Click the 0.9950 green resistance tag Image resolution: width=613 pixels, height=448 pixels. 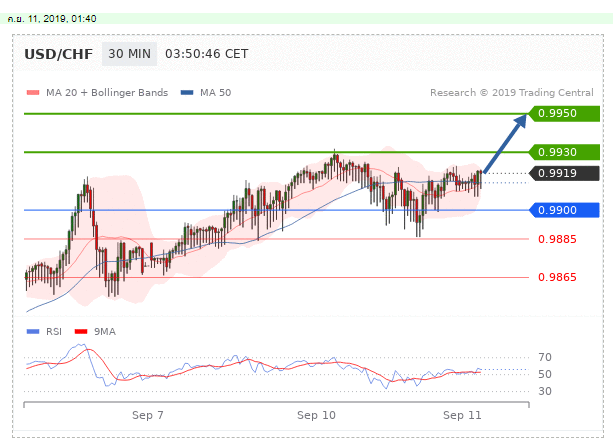pyautogui.click(x=564, y=113)
